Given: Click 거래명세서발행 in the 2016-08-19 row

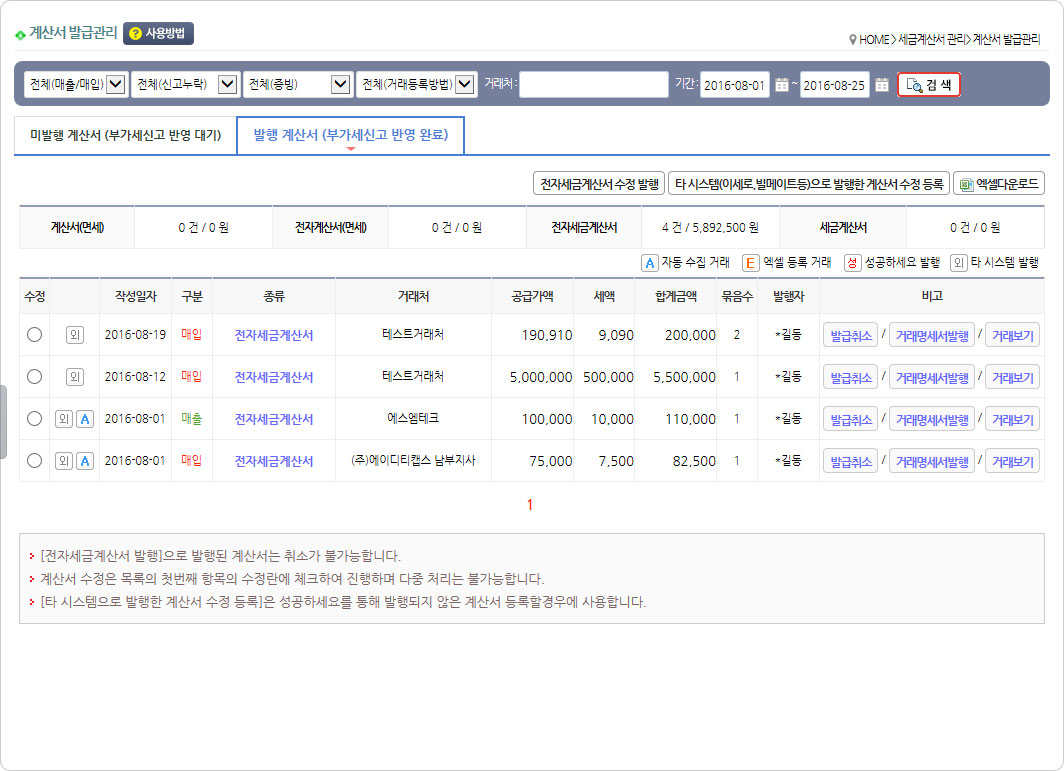Looking at the screenshot, I should click(932, 335).
